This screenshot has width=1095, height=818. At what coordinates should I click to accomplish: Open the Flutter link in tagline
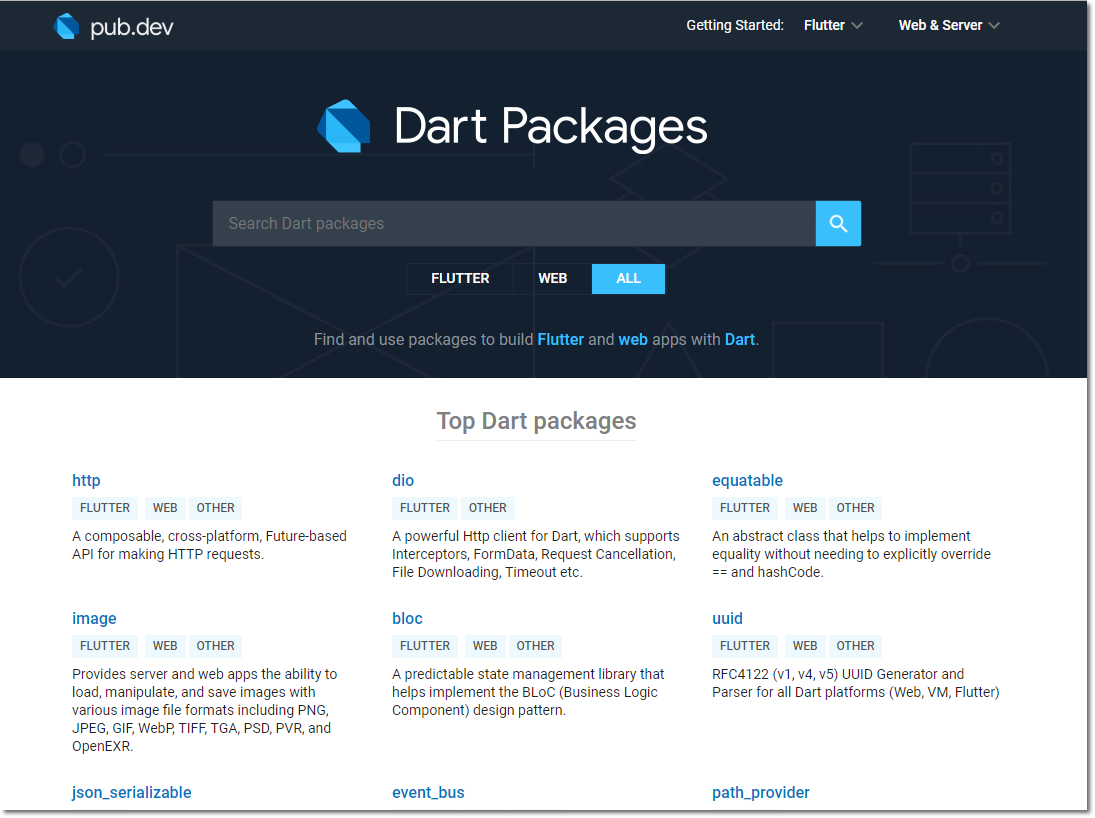560,339
